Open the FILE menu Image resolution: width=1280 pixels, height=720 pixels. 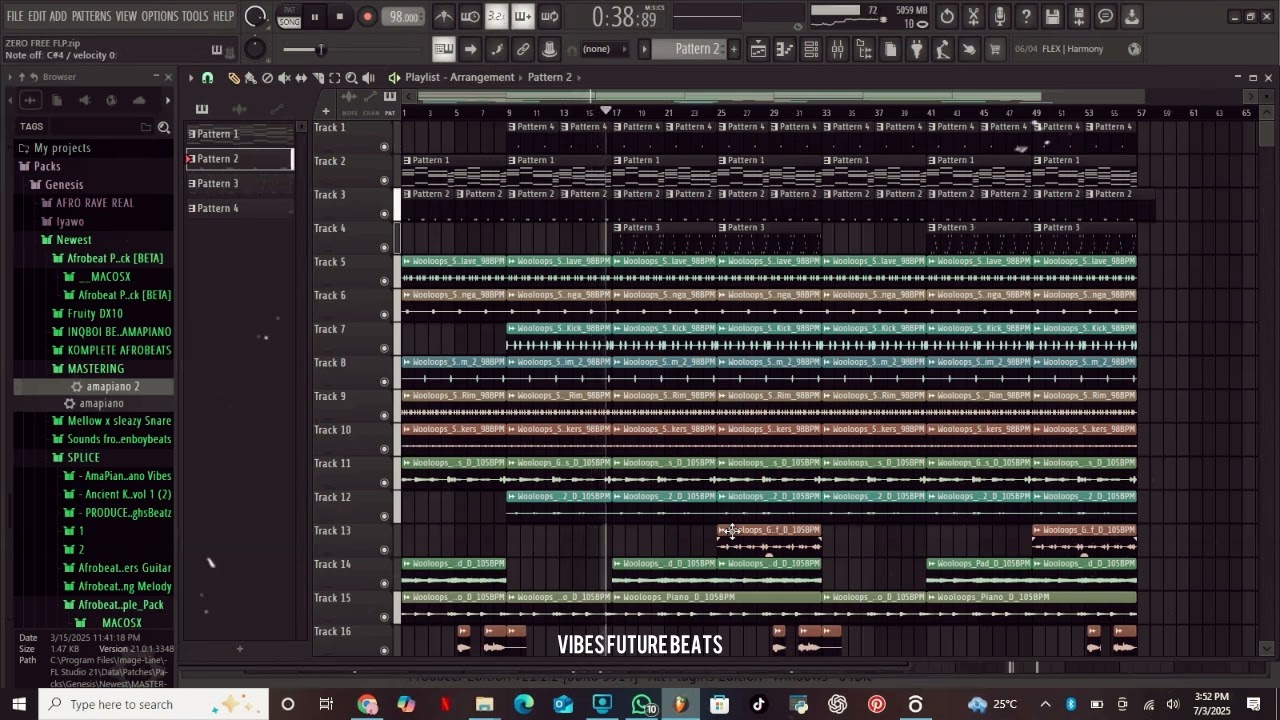(15, 16)
